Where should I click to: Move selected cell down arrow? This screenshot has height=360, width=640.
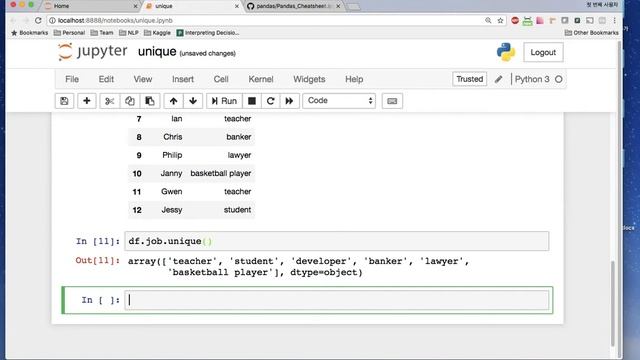point(193,101)
